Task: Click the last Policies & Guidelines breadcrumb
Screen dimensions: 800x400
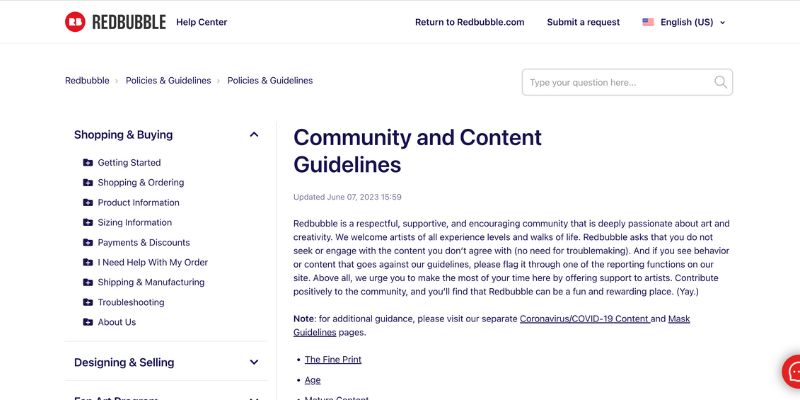Action: click(270, 81)
